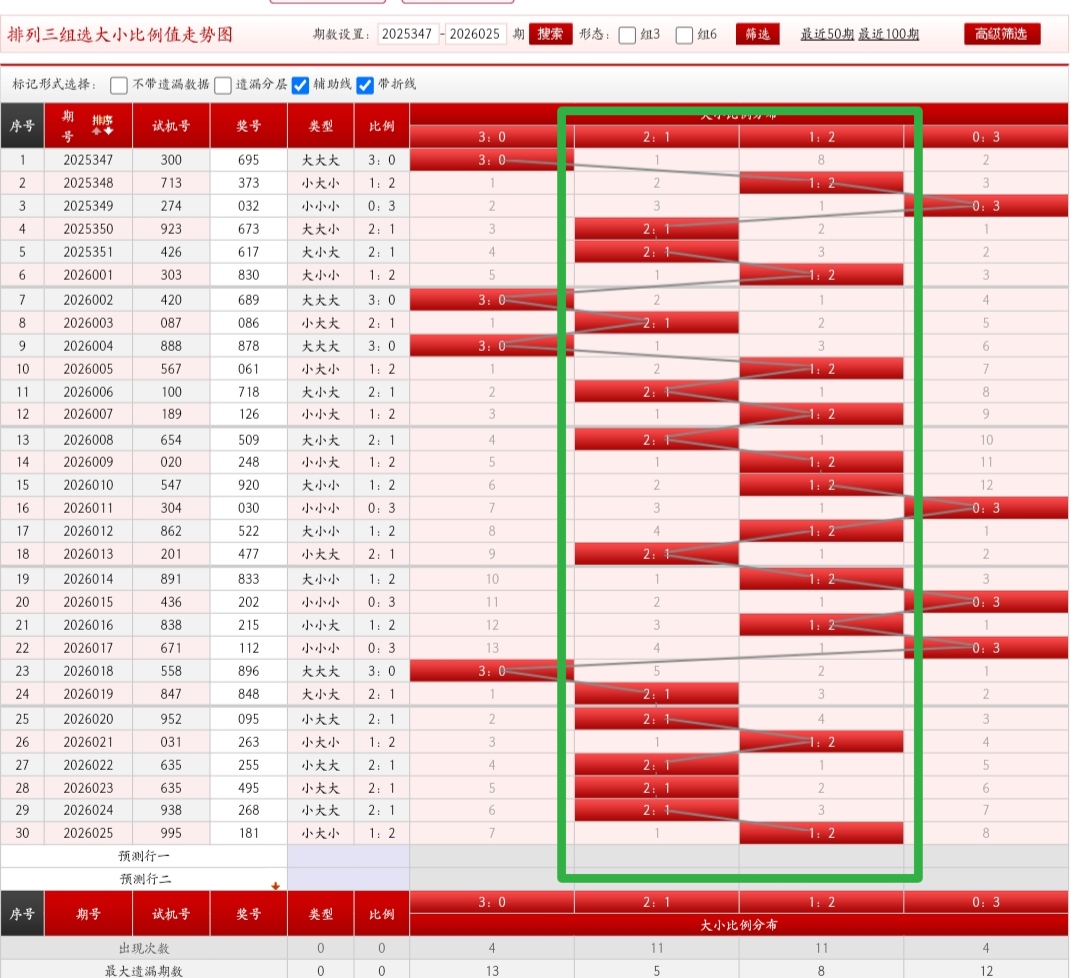
Task: Click the highlighted 1:2 cell in row 2026001
Action: tap(821, 275)
